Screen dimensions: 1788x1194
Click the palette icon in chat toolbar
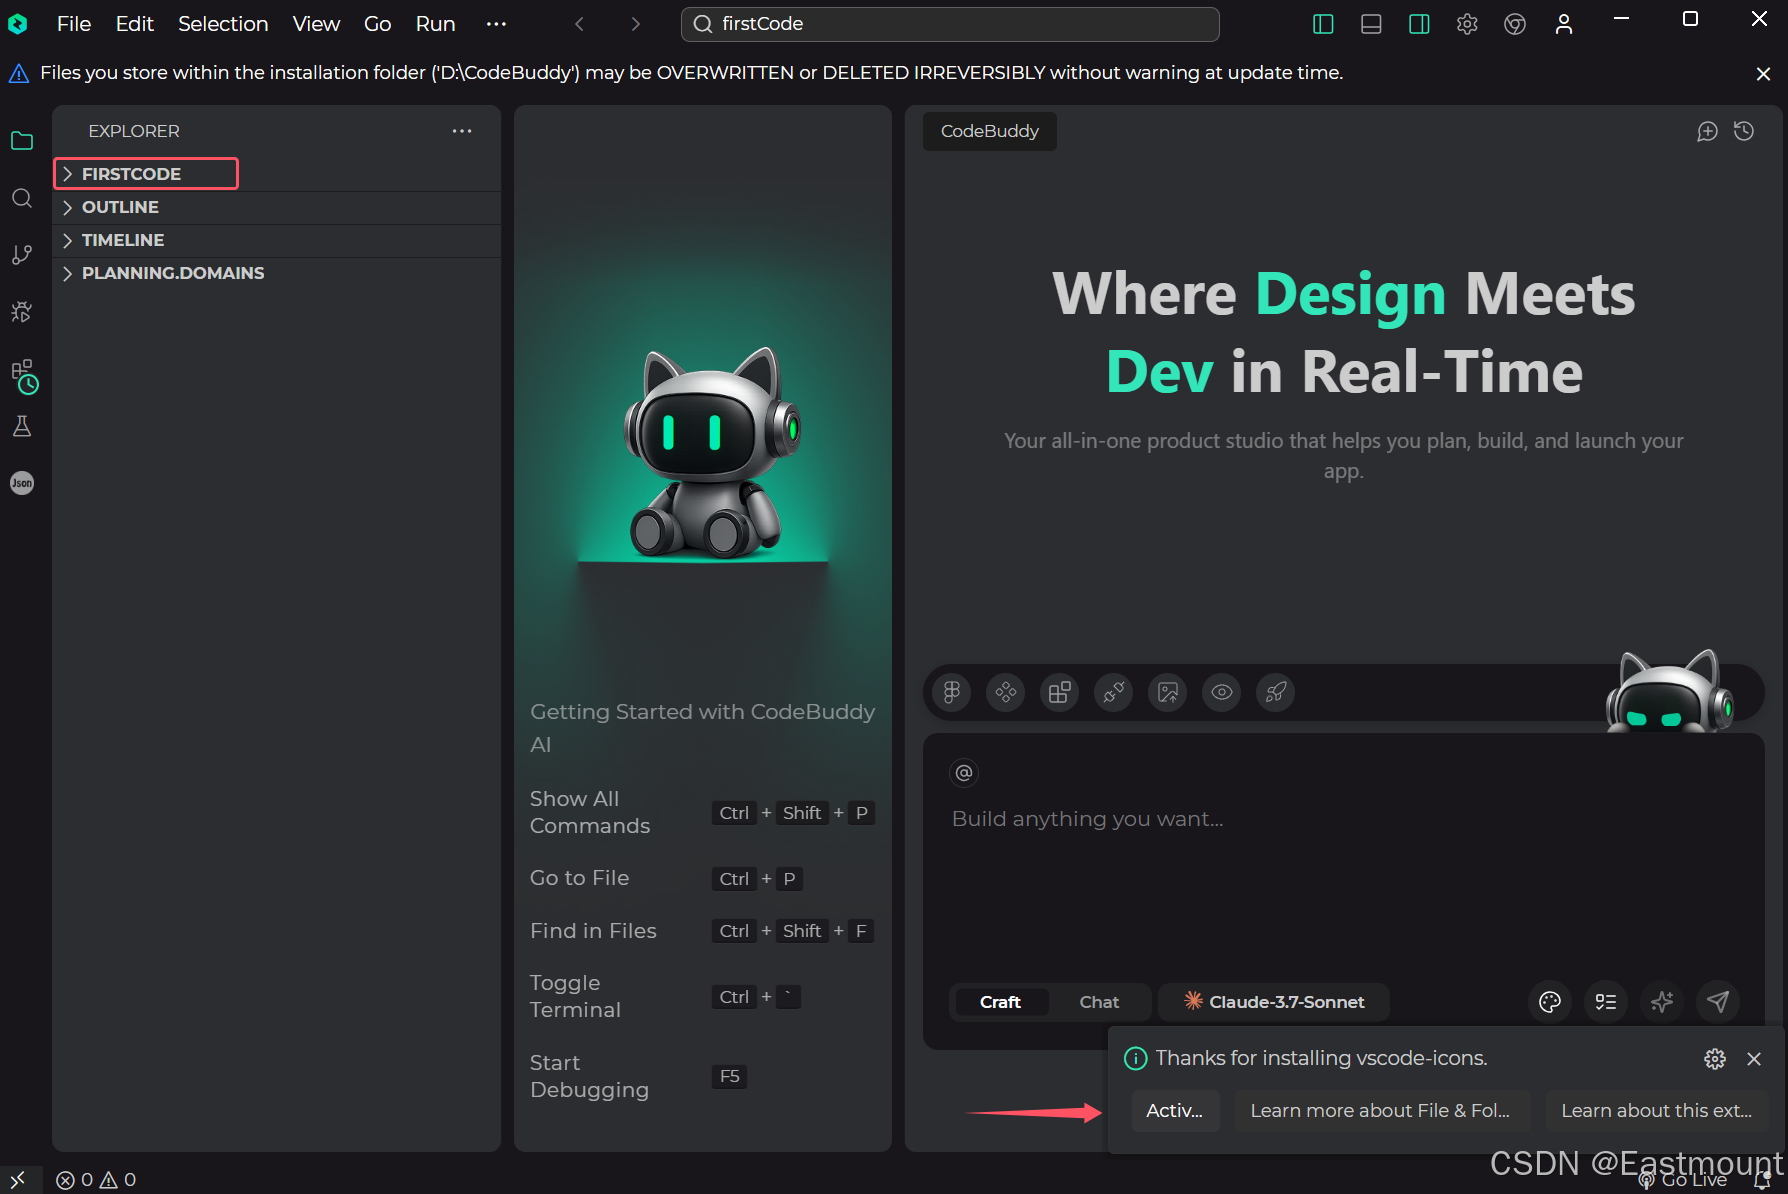(x=1550, y=1002)
